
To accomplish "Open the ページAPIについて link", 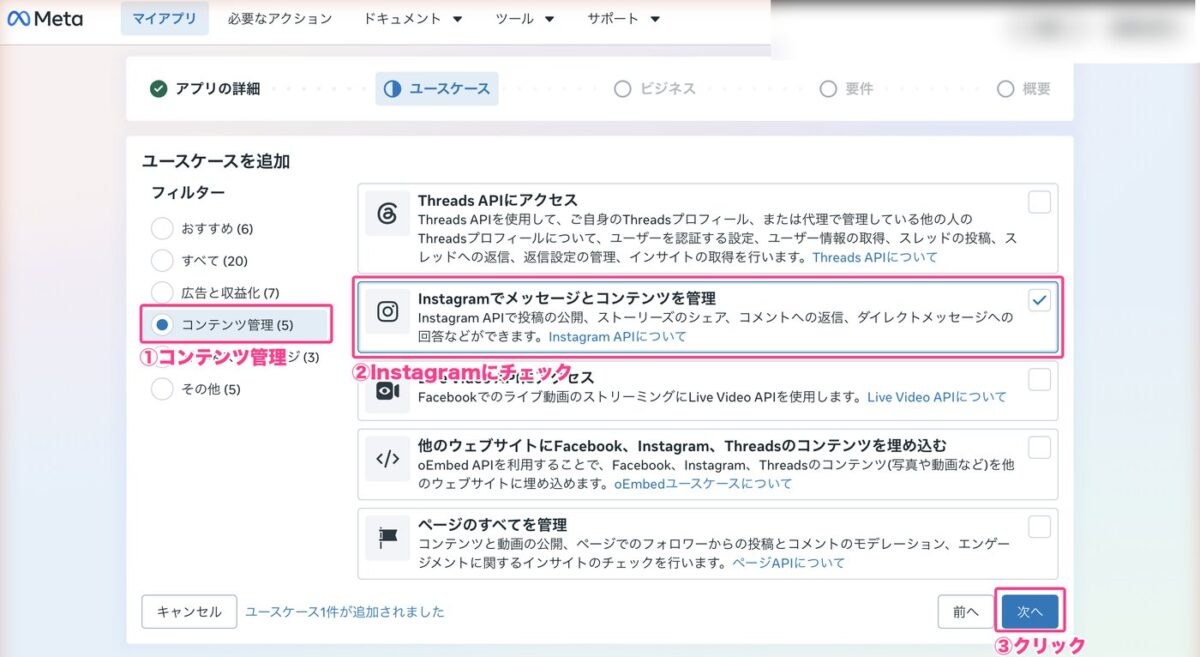I will (x=789, y=563).
